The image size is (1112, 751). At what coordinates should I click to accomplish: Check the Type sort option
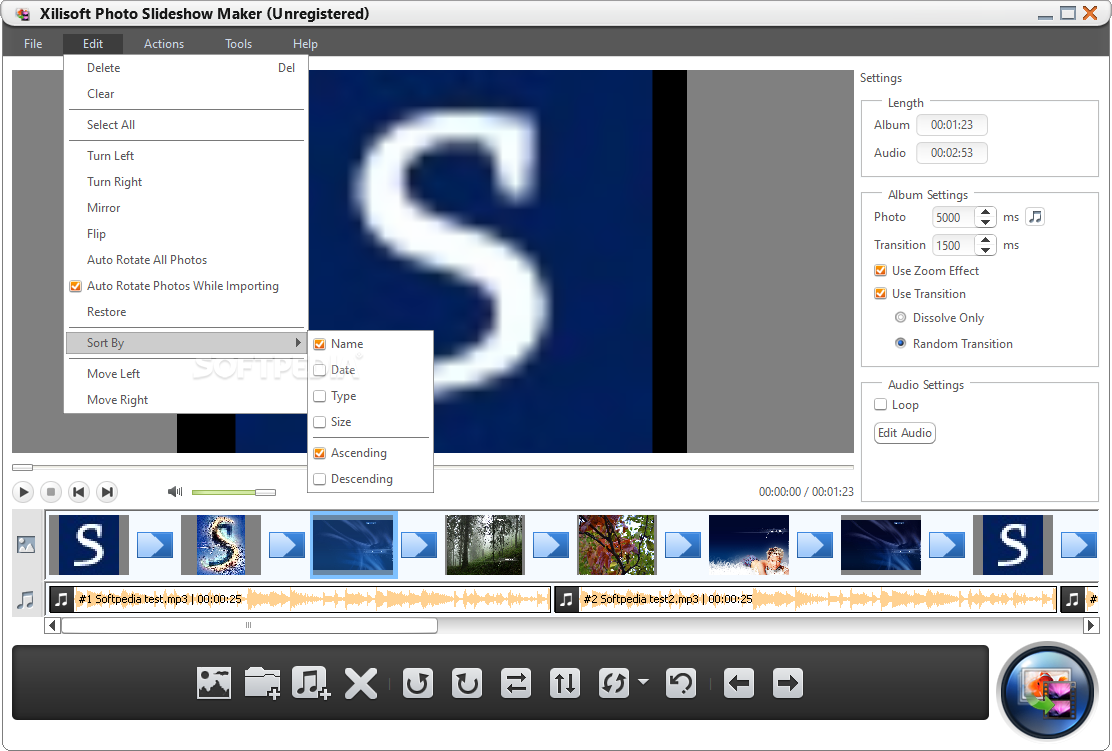pos(319,396)
